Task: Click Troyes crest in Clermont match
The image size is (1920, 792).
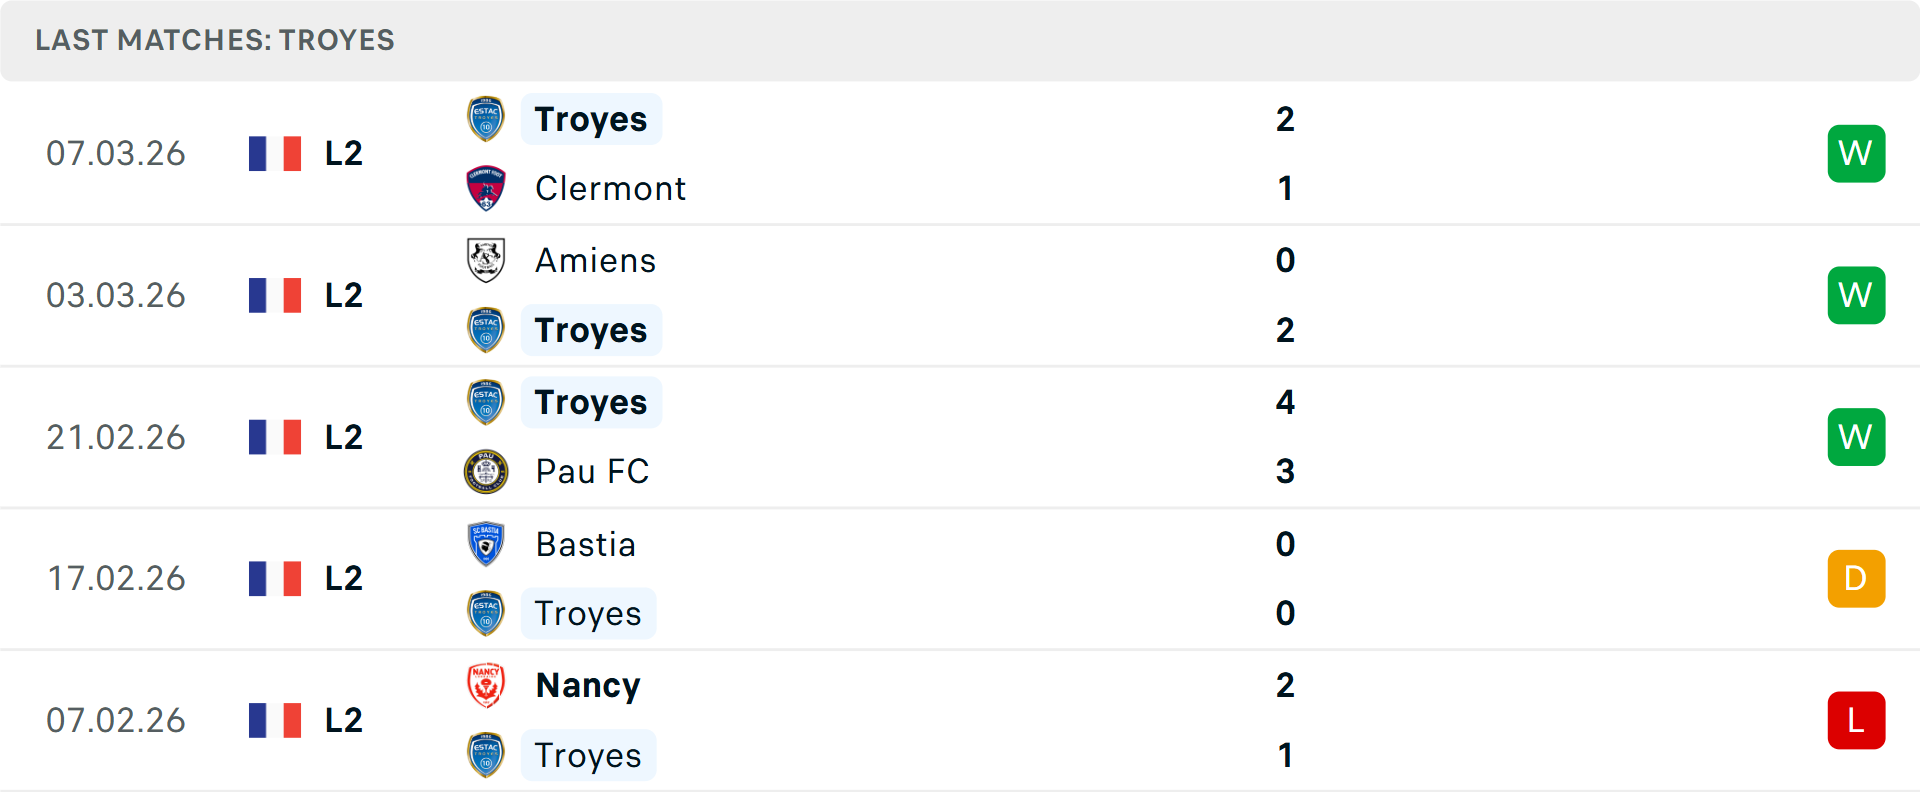Action: coord(486,119)
